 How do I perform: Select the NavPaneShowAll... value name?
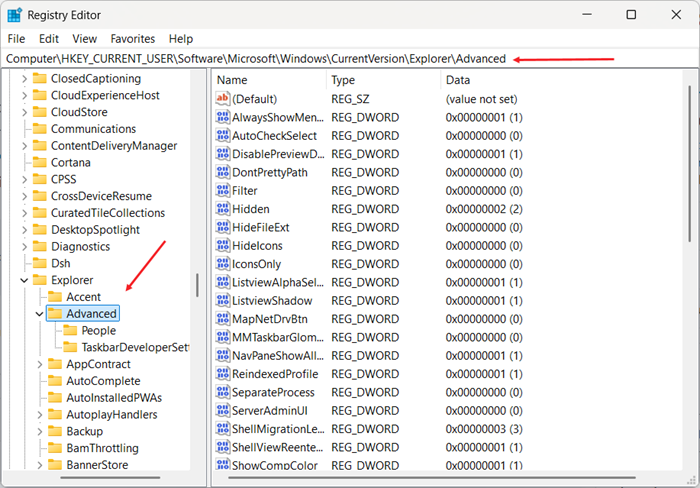(278, 355)
